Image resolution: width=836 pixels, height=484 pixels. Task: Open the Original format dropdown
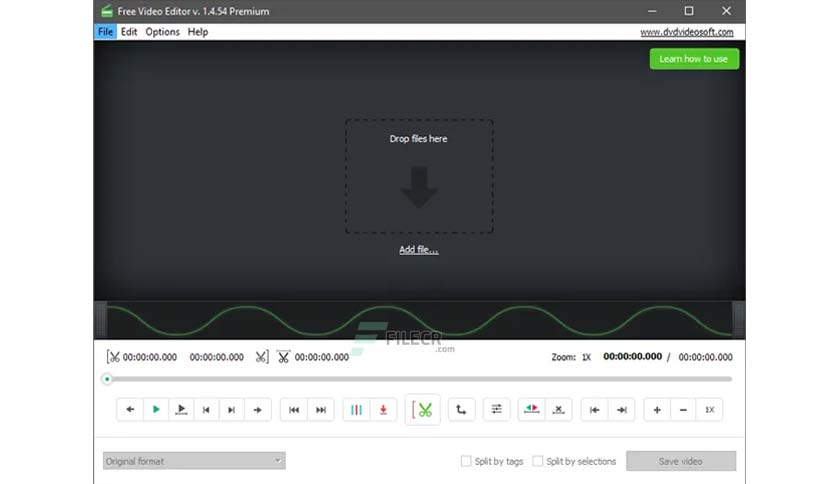194,461
